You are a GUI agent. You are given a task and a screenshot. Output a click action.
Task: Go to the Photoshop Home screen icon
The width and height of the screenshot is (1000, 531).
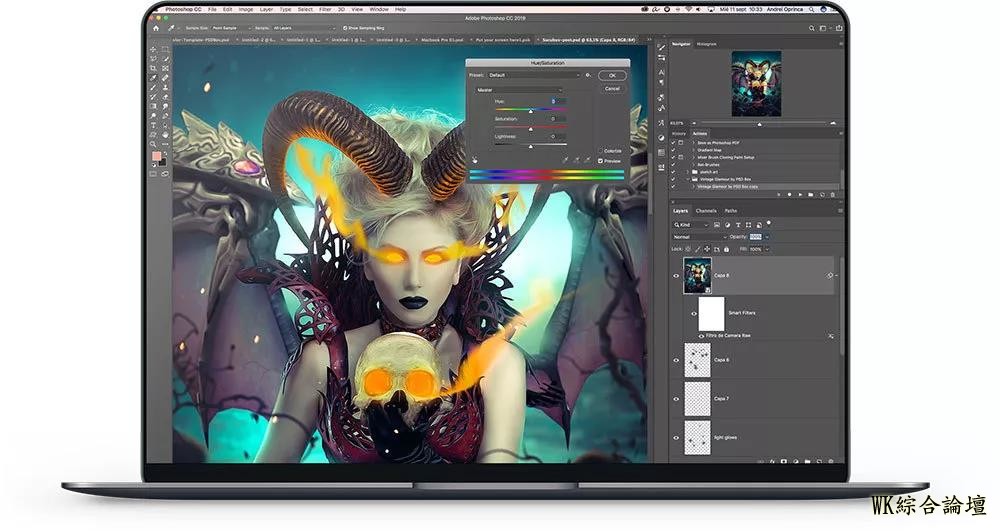click(156, 28)
